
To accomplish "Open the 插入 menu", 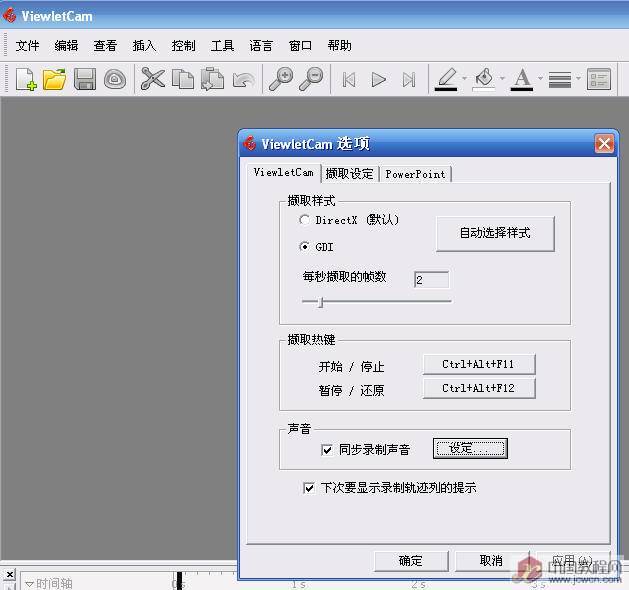I will [x=144, y=45].
